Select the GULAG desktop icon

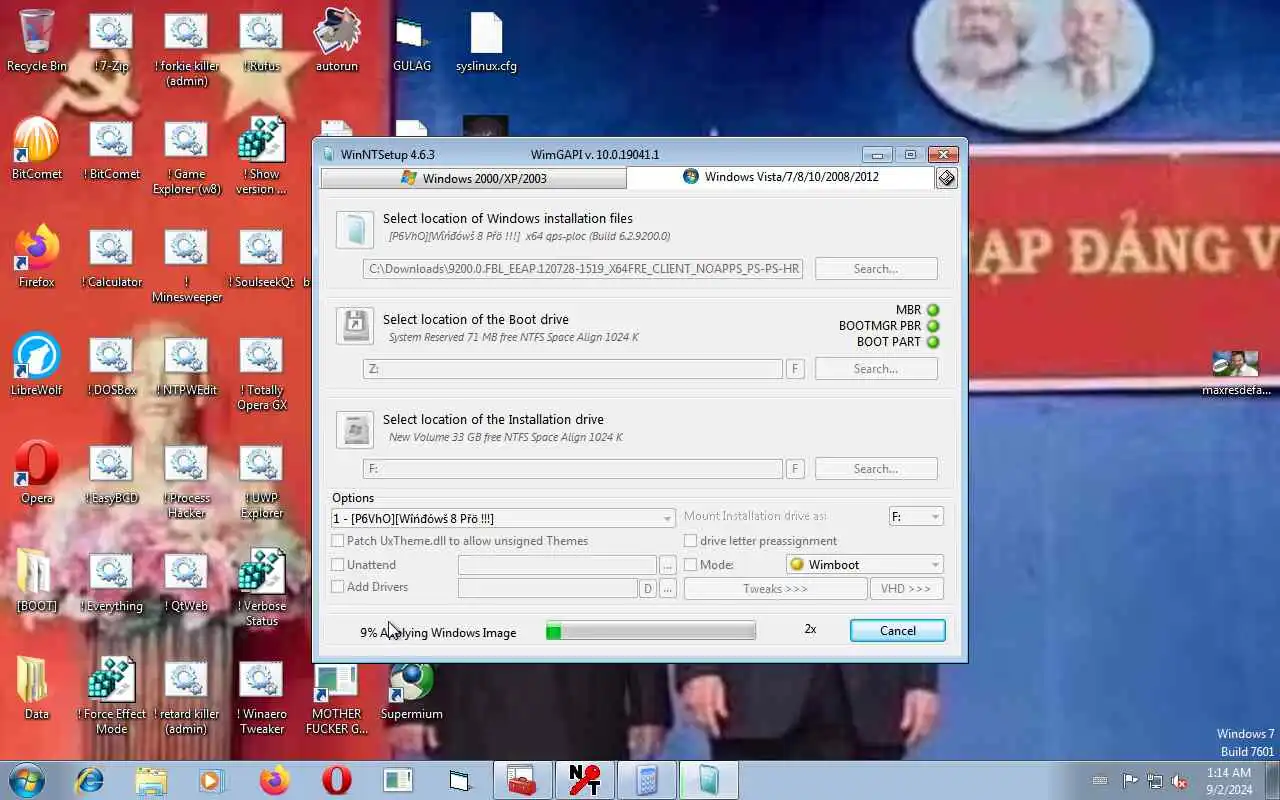[x=412, y=42]
